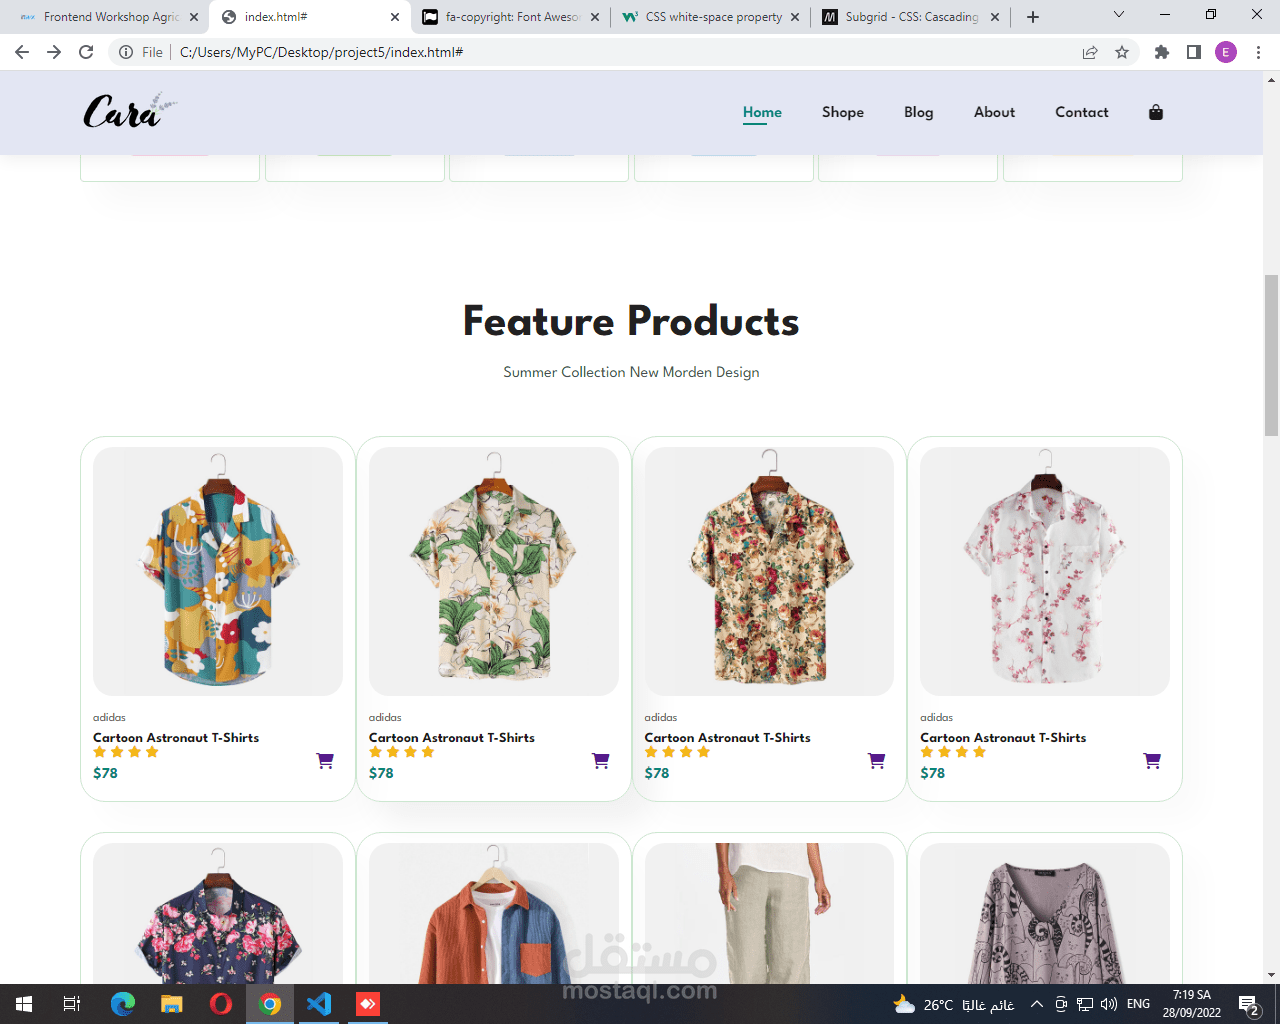Click Summer Collection New Morden Design text

(631, 372)
